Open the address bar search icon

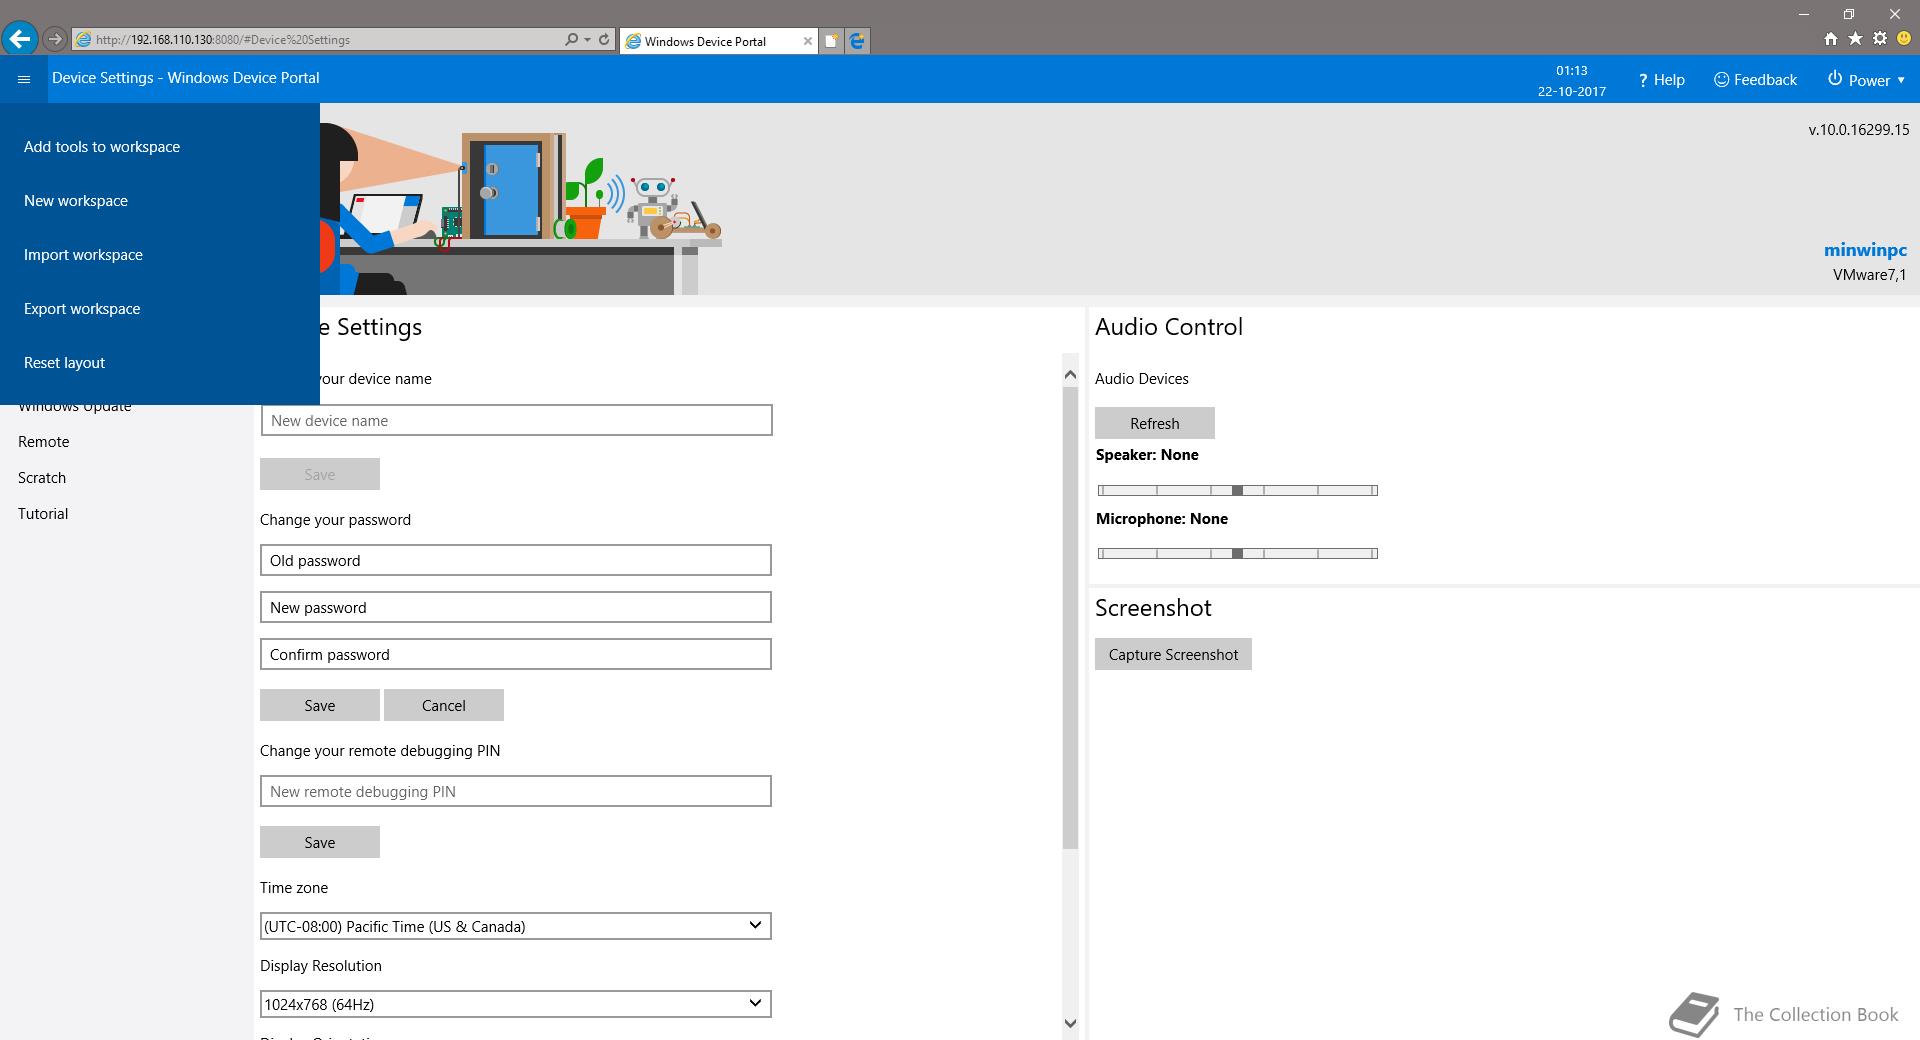(571, 39)
